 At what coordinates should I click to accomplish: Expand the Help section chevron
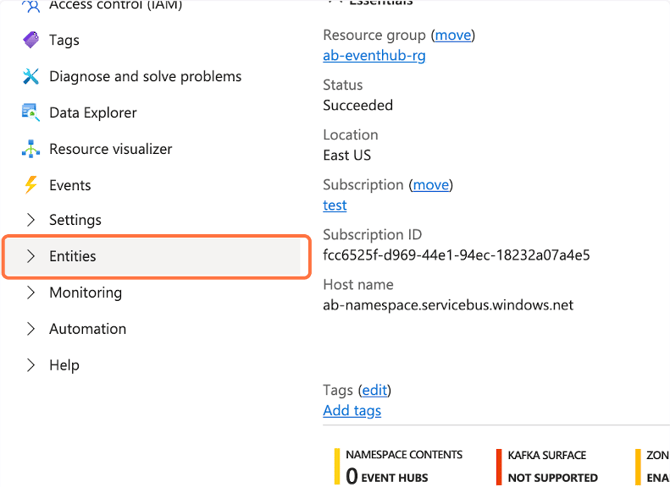[x=31, y=365]
